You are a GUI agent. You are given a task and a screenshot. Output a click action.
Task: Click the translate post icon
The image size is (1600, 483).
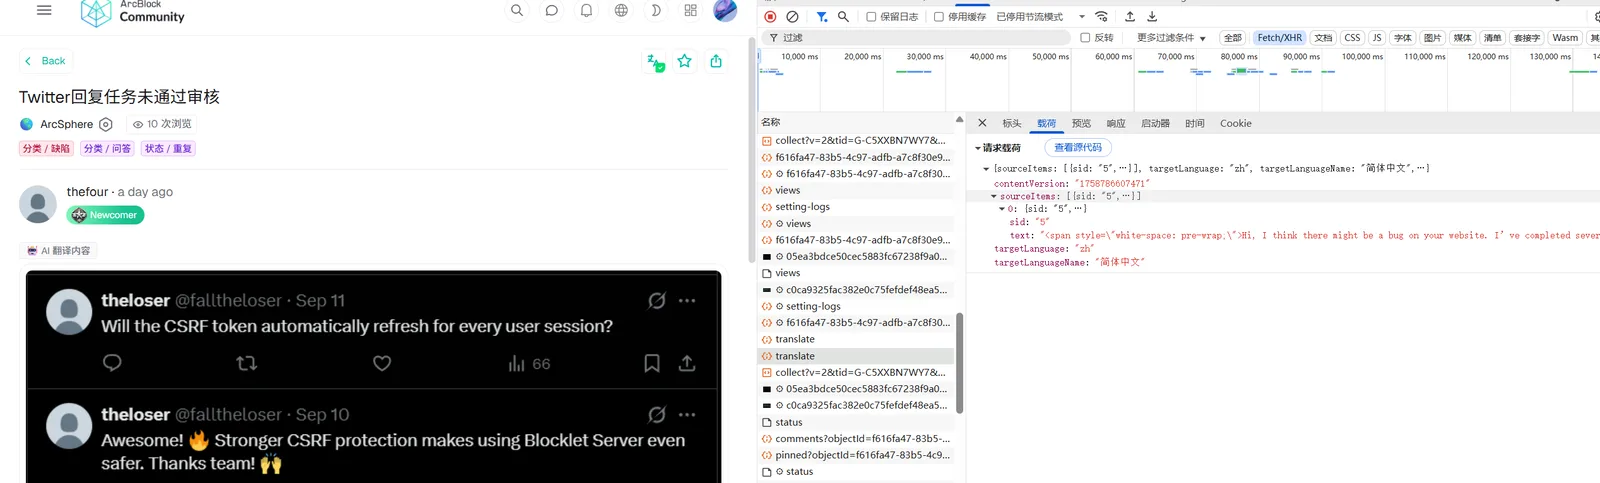coord(655,62)
